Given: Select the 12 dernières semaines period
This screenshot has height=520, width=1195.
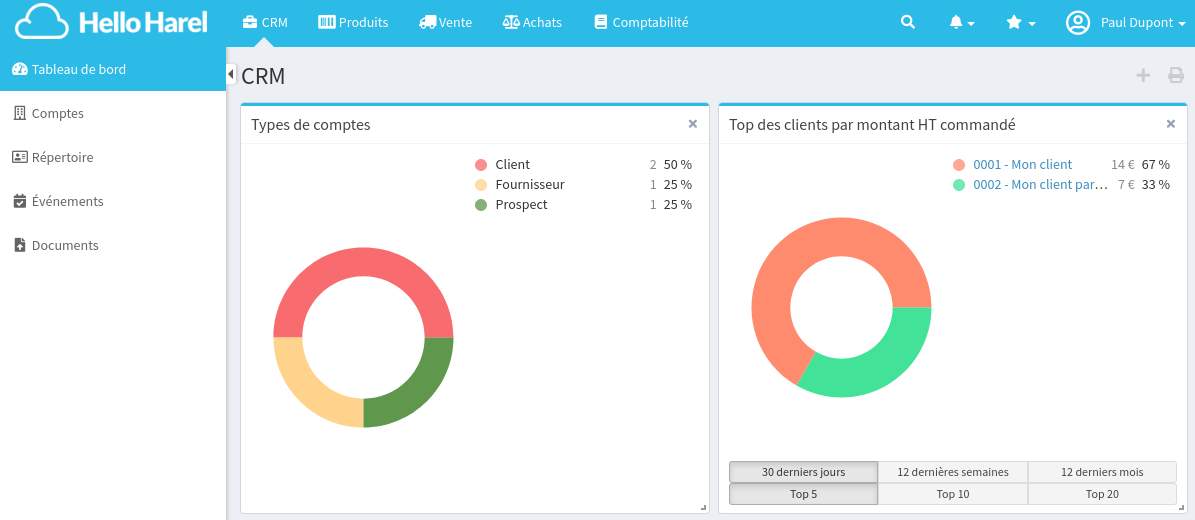Looking at the screenshot, I should pyautogui.click(x=952, y=472).
